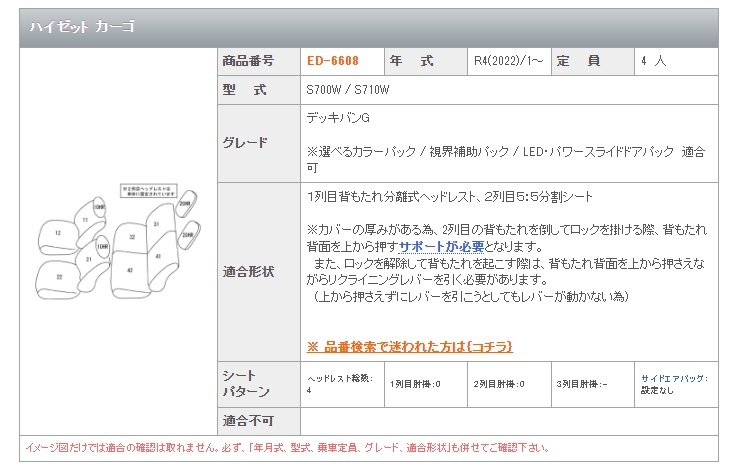Click the 1列目肘掛:0 cell
This screenshot has width=735, height=471.
tap(426, 384)
